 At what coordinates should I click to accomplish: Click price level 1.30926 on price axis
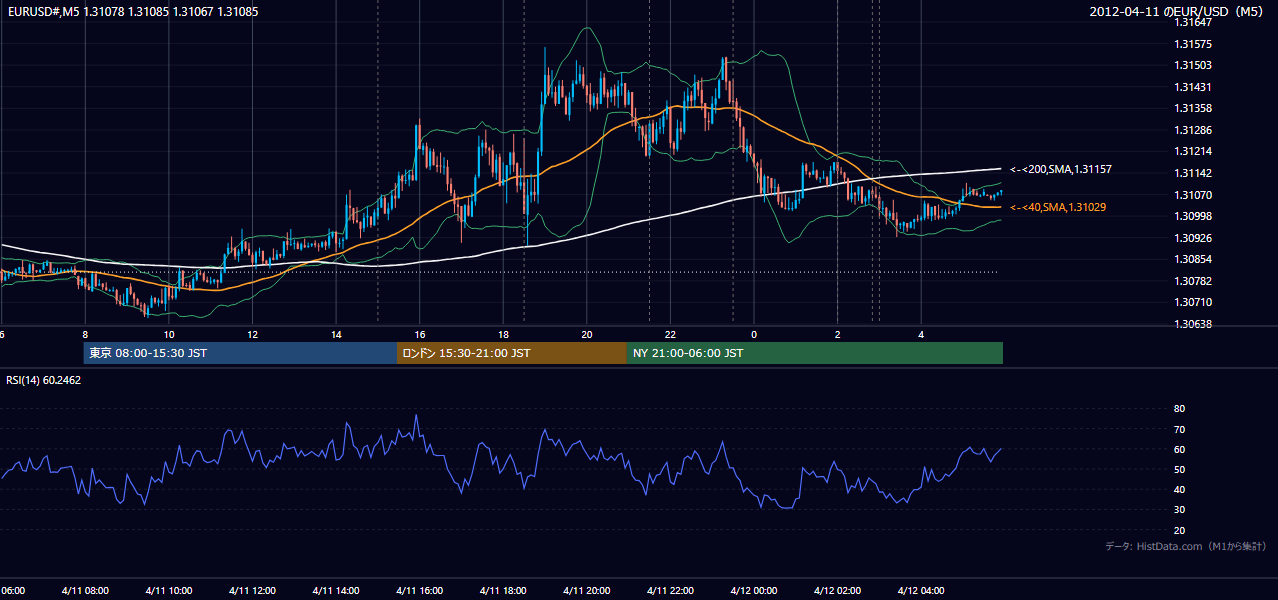(1192, 238)
